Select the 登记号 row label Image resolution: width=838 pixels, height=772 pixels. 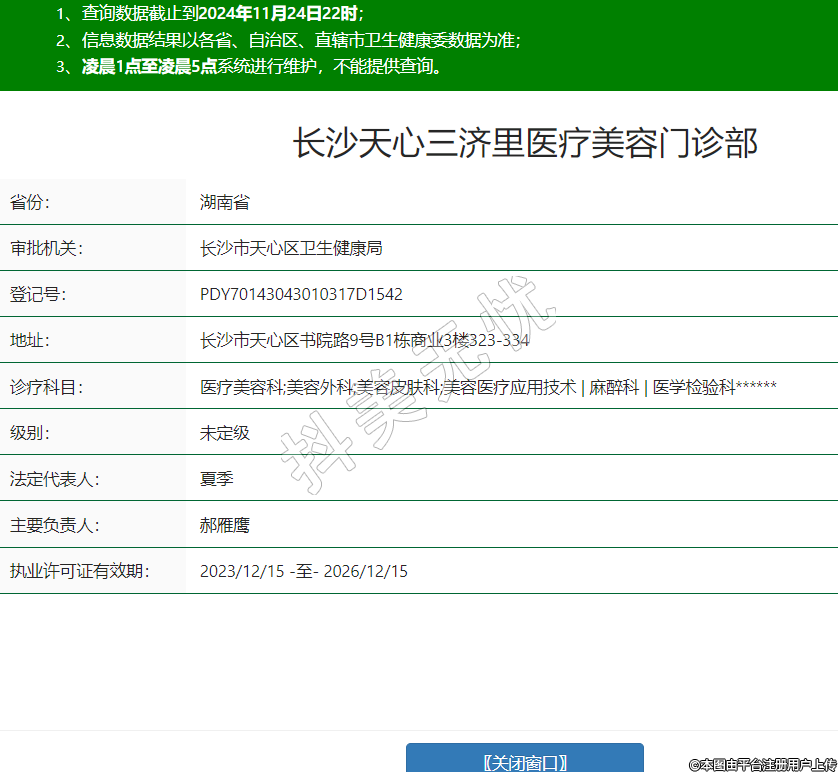[38, 294]
